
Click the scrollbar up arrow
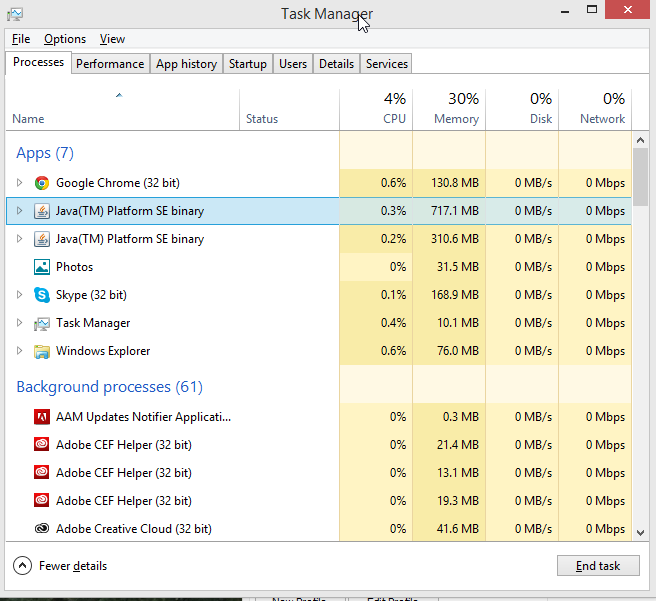point(640,140)
